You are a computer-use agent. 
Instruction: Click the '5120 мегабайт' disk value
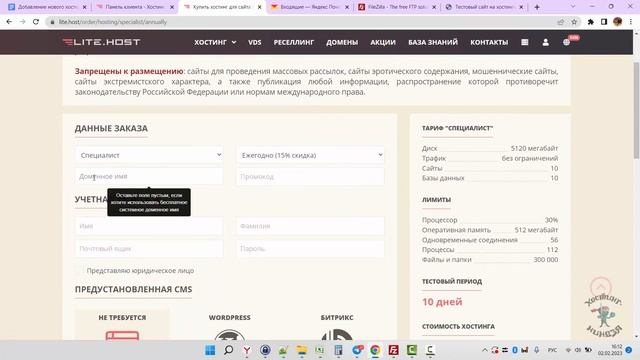534,148
